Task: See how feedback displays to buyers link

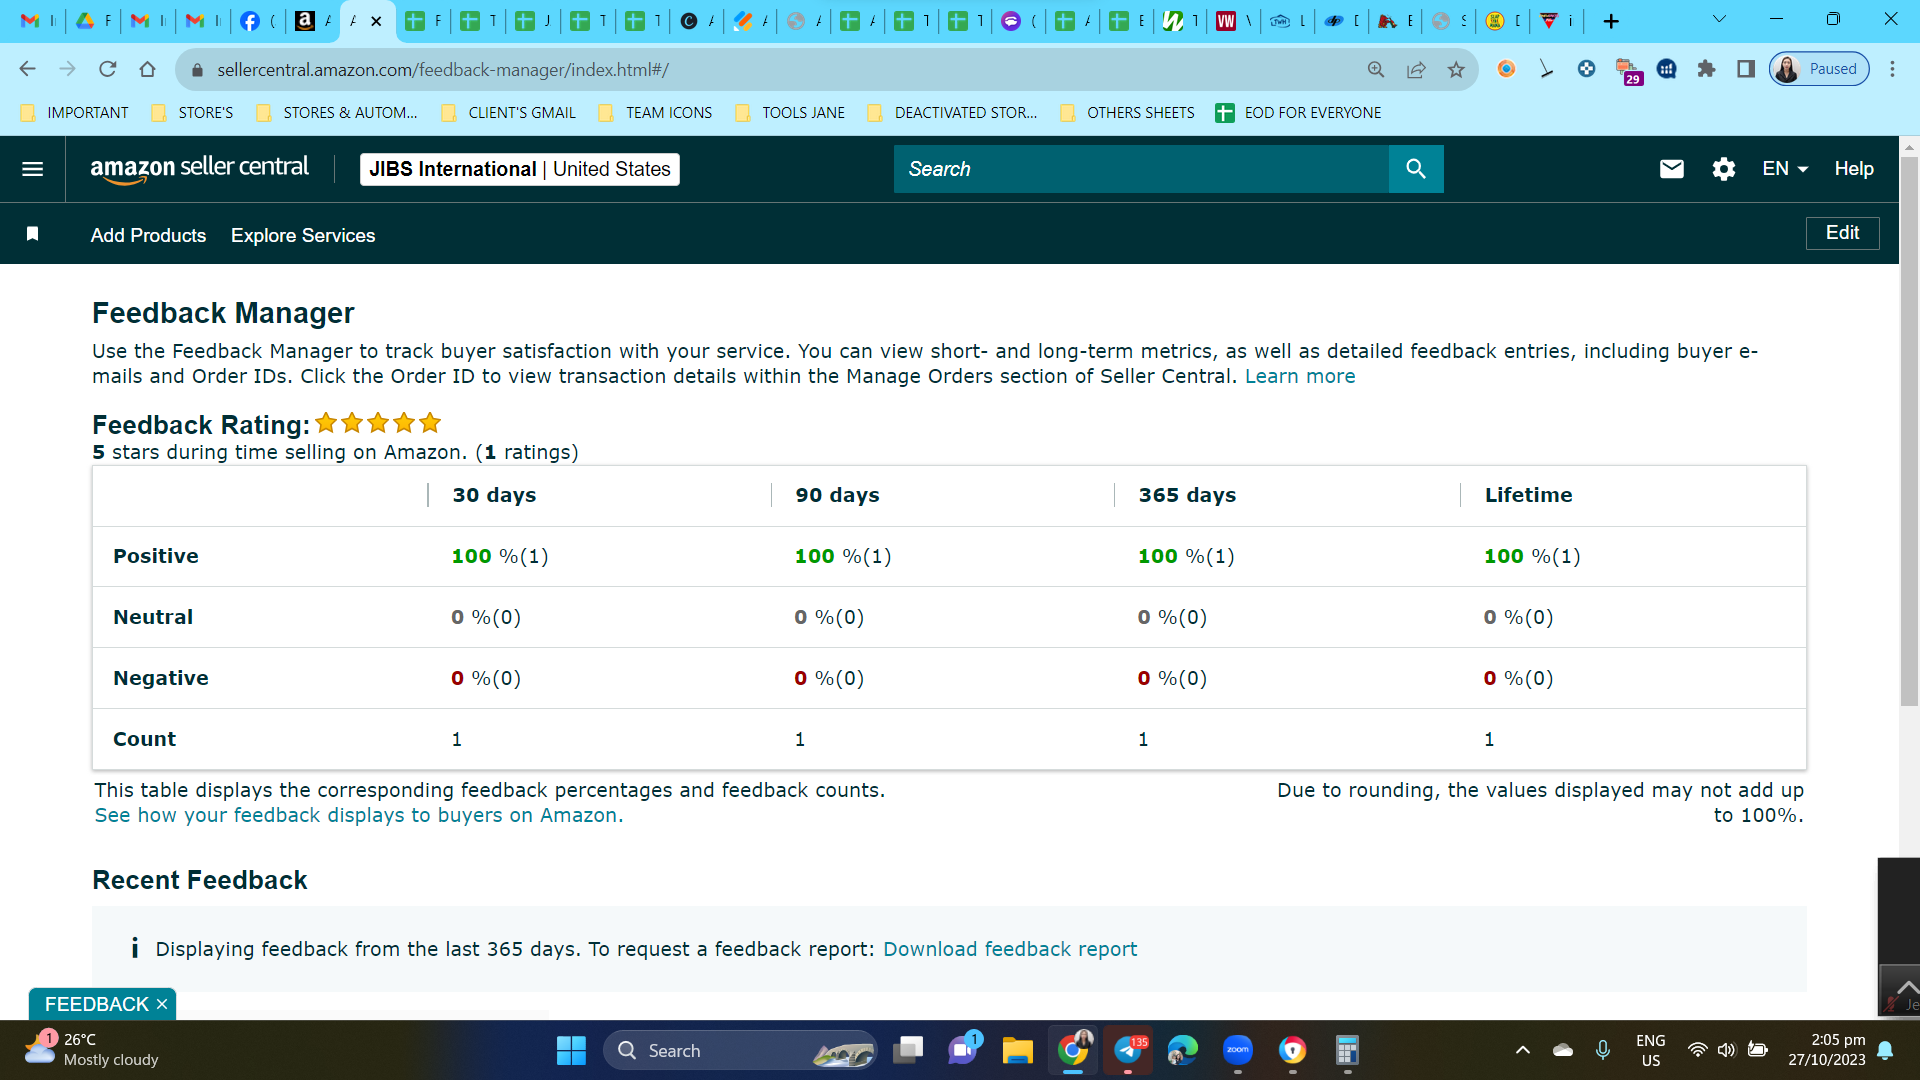Action: 359,815
